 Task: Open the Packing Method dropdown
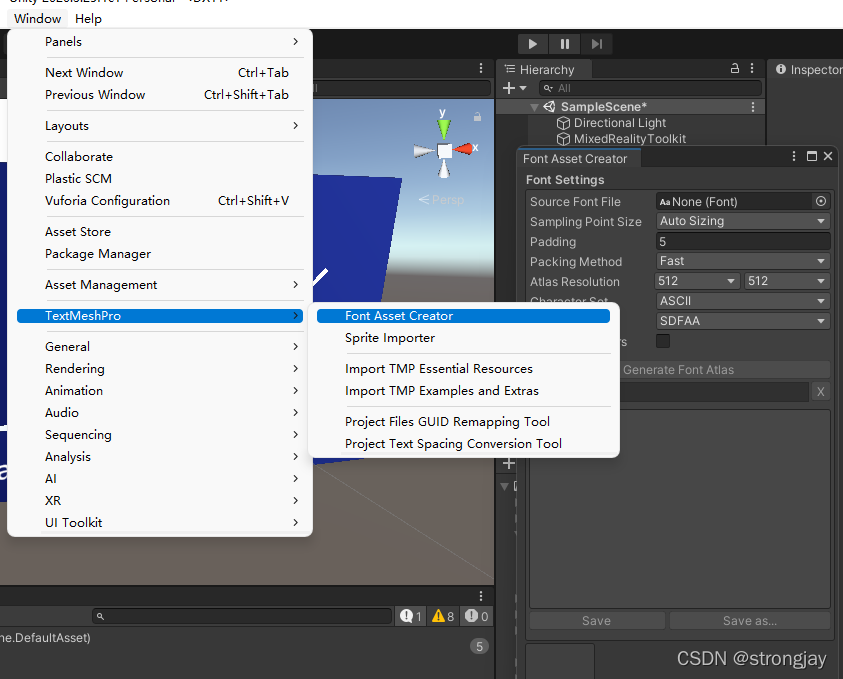point(743,261)
